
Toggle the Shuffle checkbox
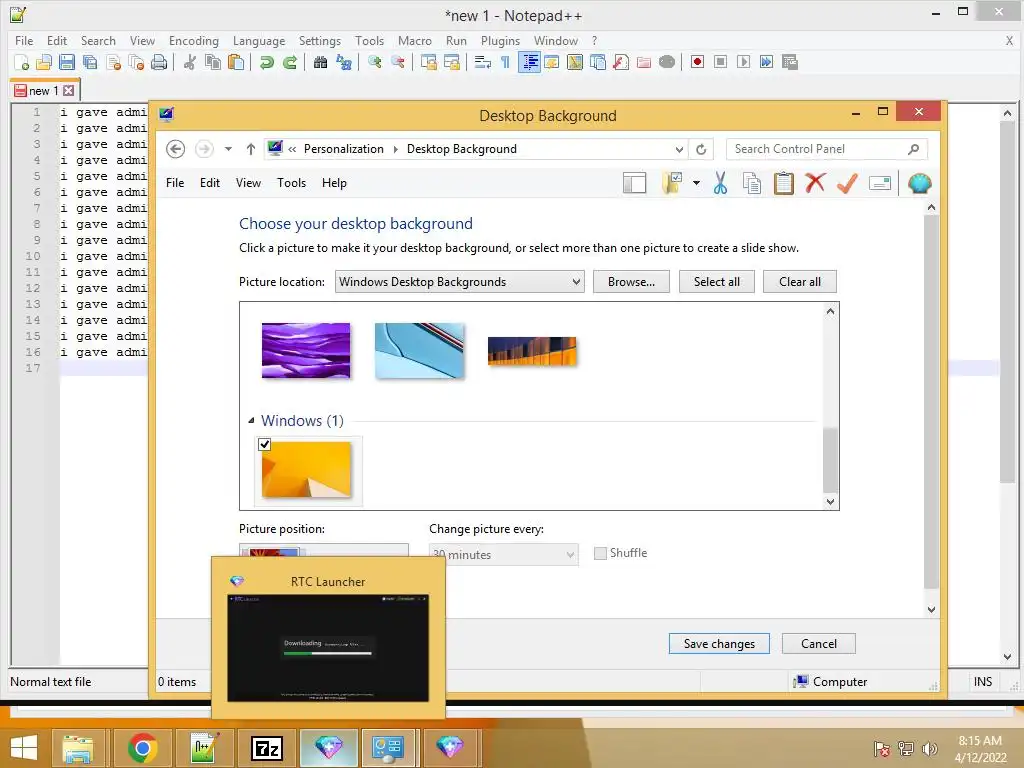pos(600,553)
